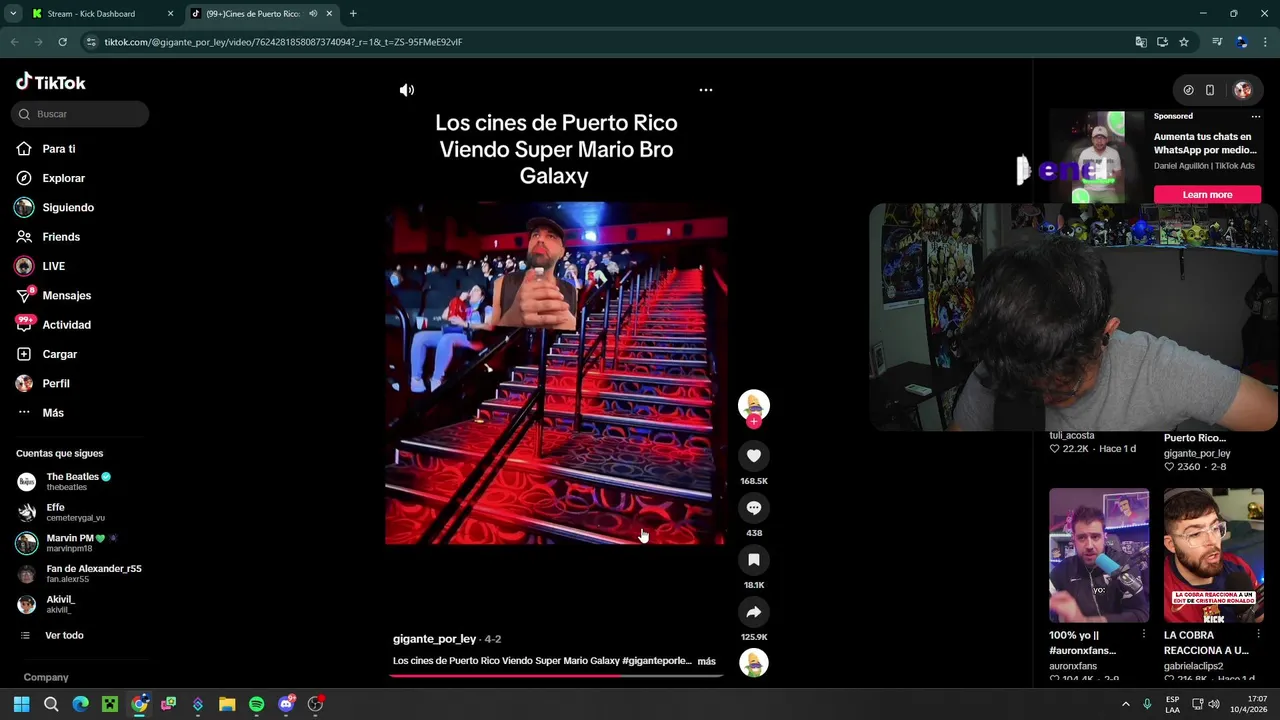Open Discord from the taskbar
The image size is (1280, 720).
pyautogui.click(x=286, y=704)
